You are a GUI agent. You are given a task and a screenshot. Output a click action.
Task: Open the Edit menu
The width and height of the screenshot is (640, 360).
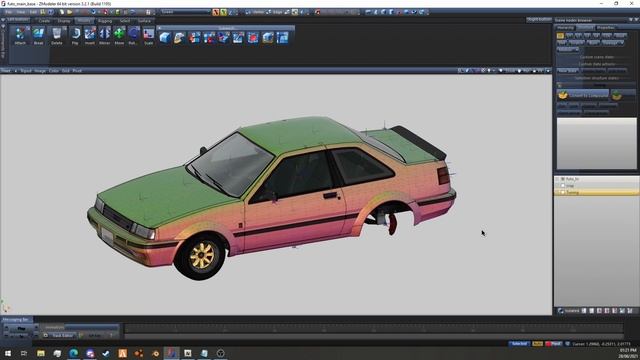[33, 12]
